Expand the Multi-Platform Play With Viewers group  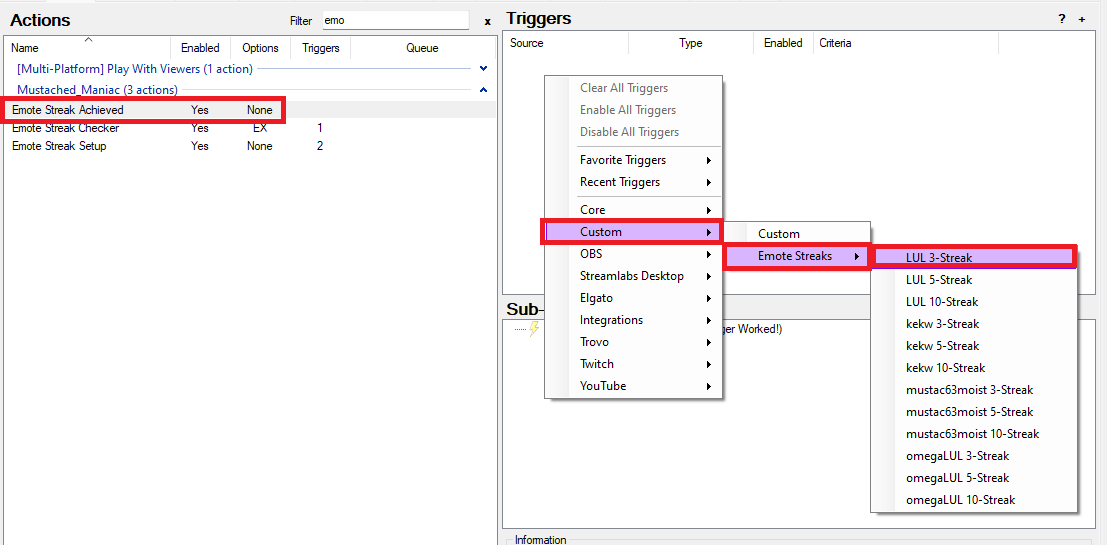click(x=484, y=68)
